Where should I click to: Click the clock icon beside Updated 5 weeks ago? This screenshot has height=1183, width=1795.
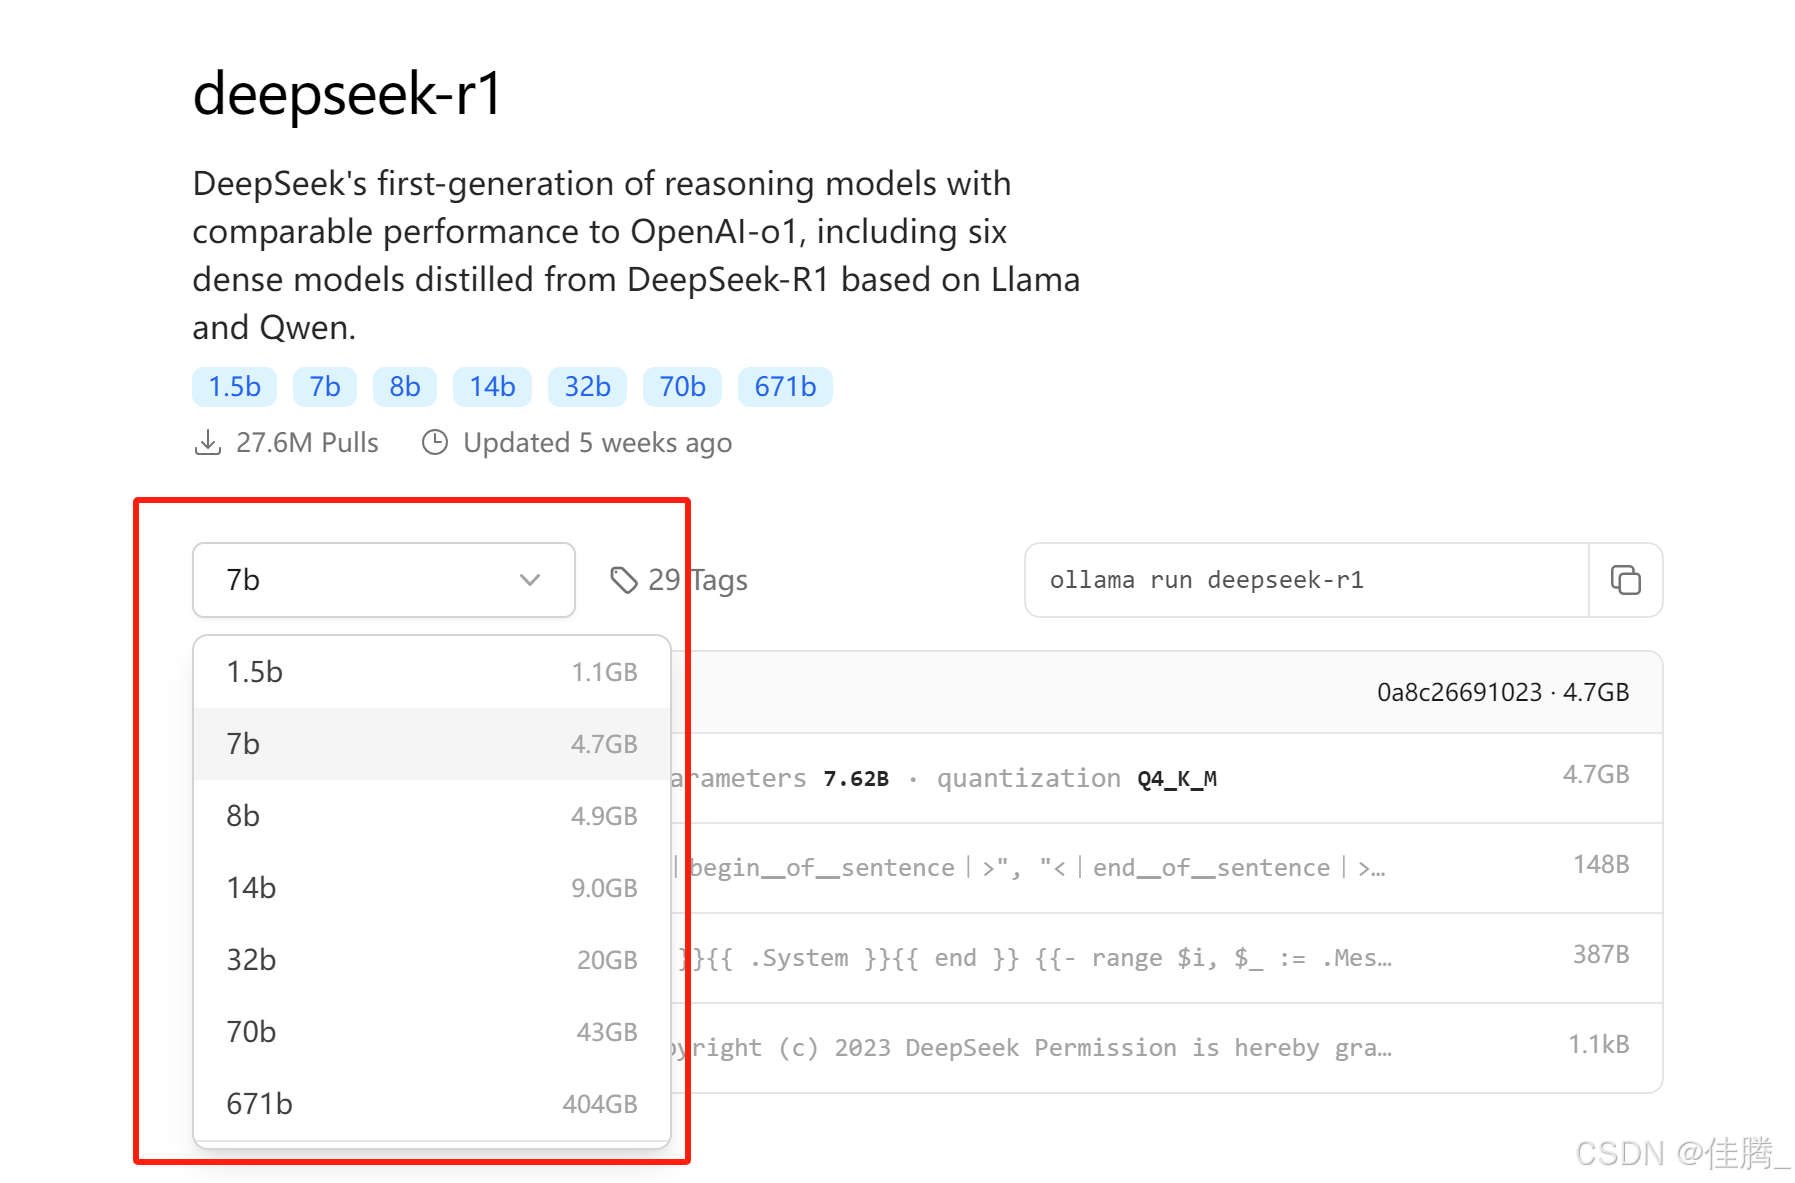435,442
